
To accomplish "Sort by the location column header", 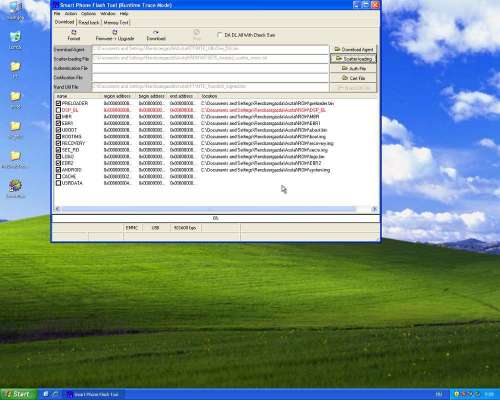I will (288, 96).
